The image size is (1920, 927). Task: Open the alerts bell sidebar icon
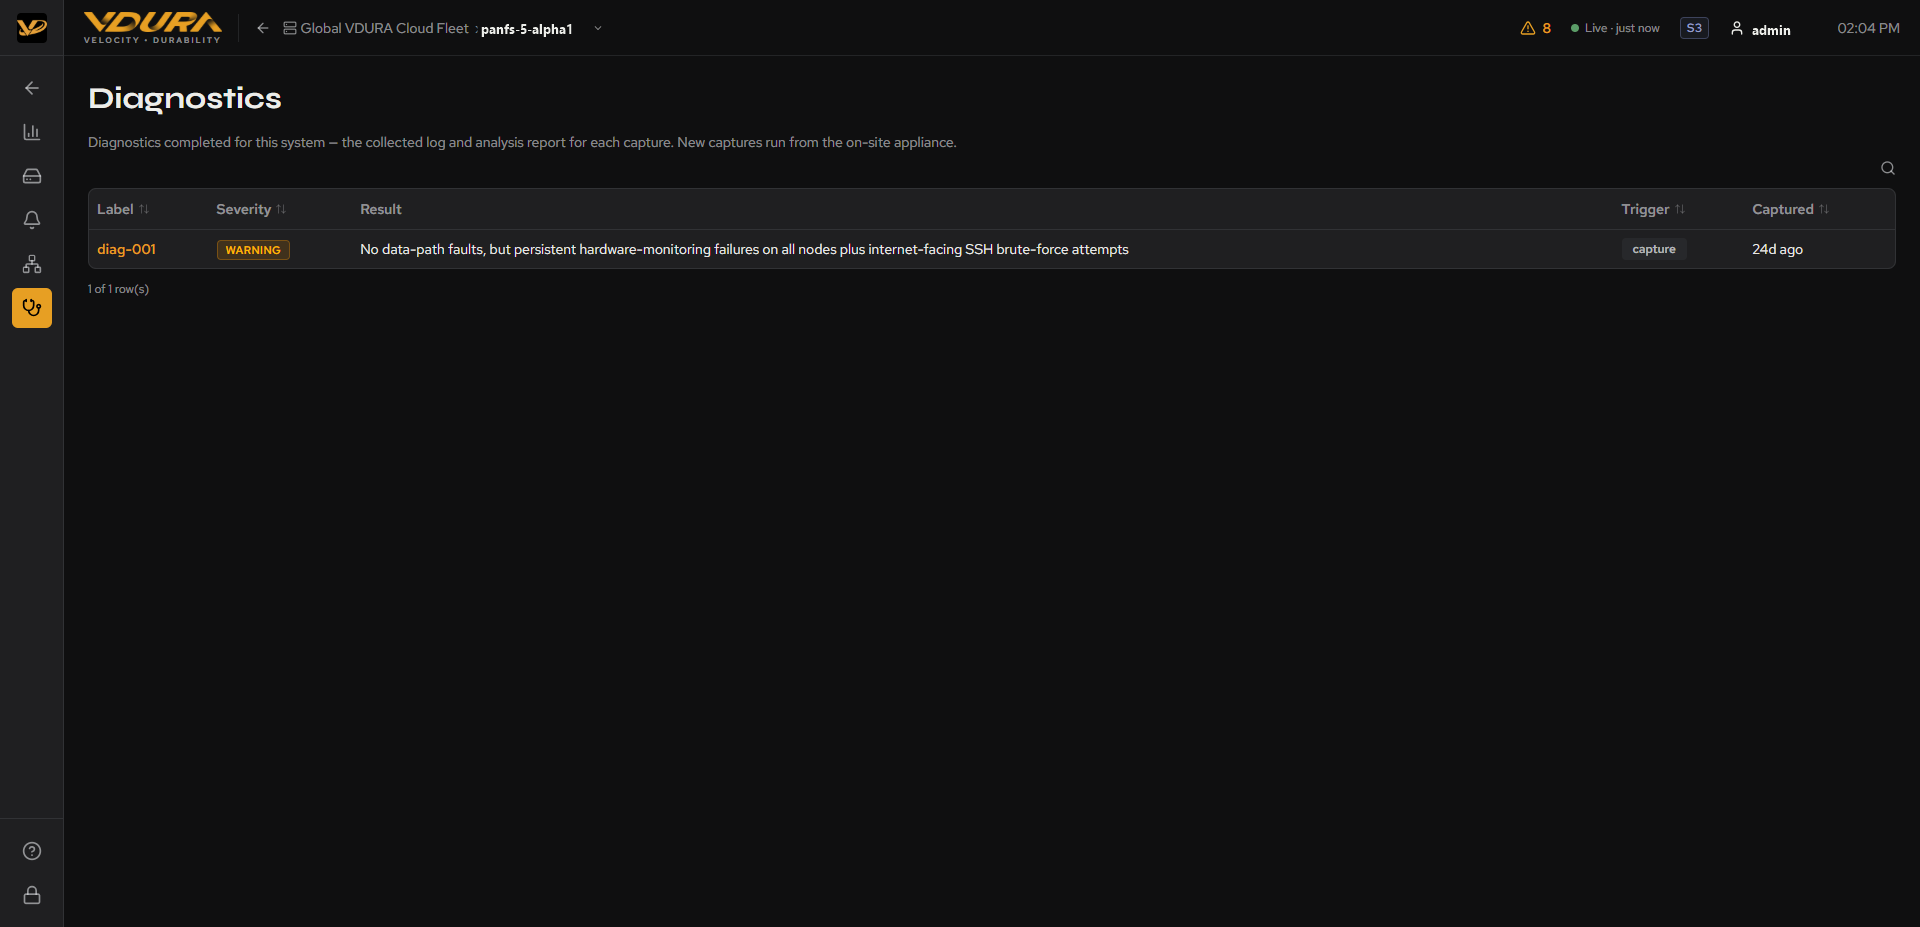32,220
